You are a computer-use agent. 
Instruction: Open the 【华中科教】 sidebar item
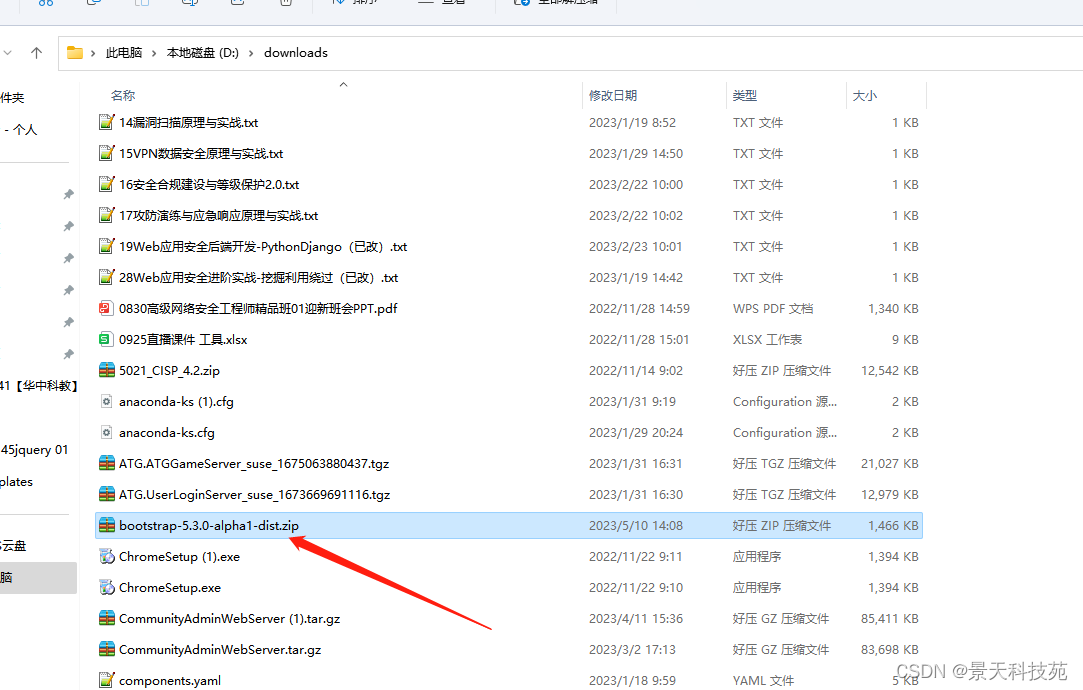click(x=39, y=385)
